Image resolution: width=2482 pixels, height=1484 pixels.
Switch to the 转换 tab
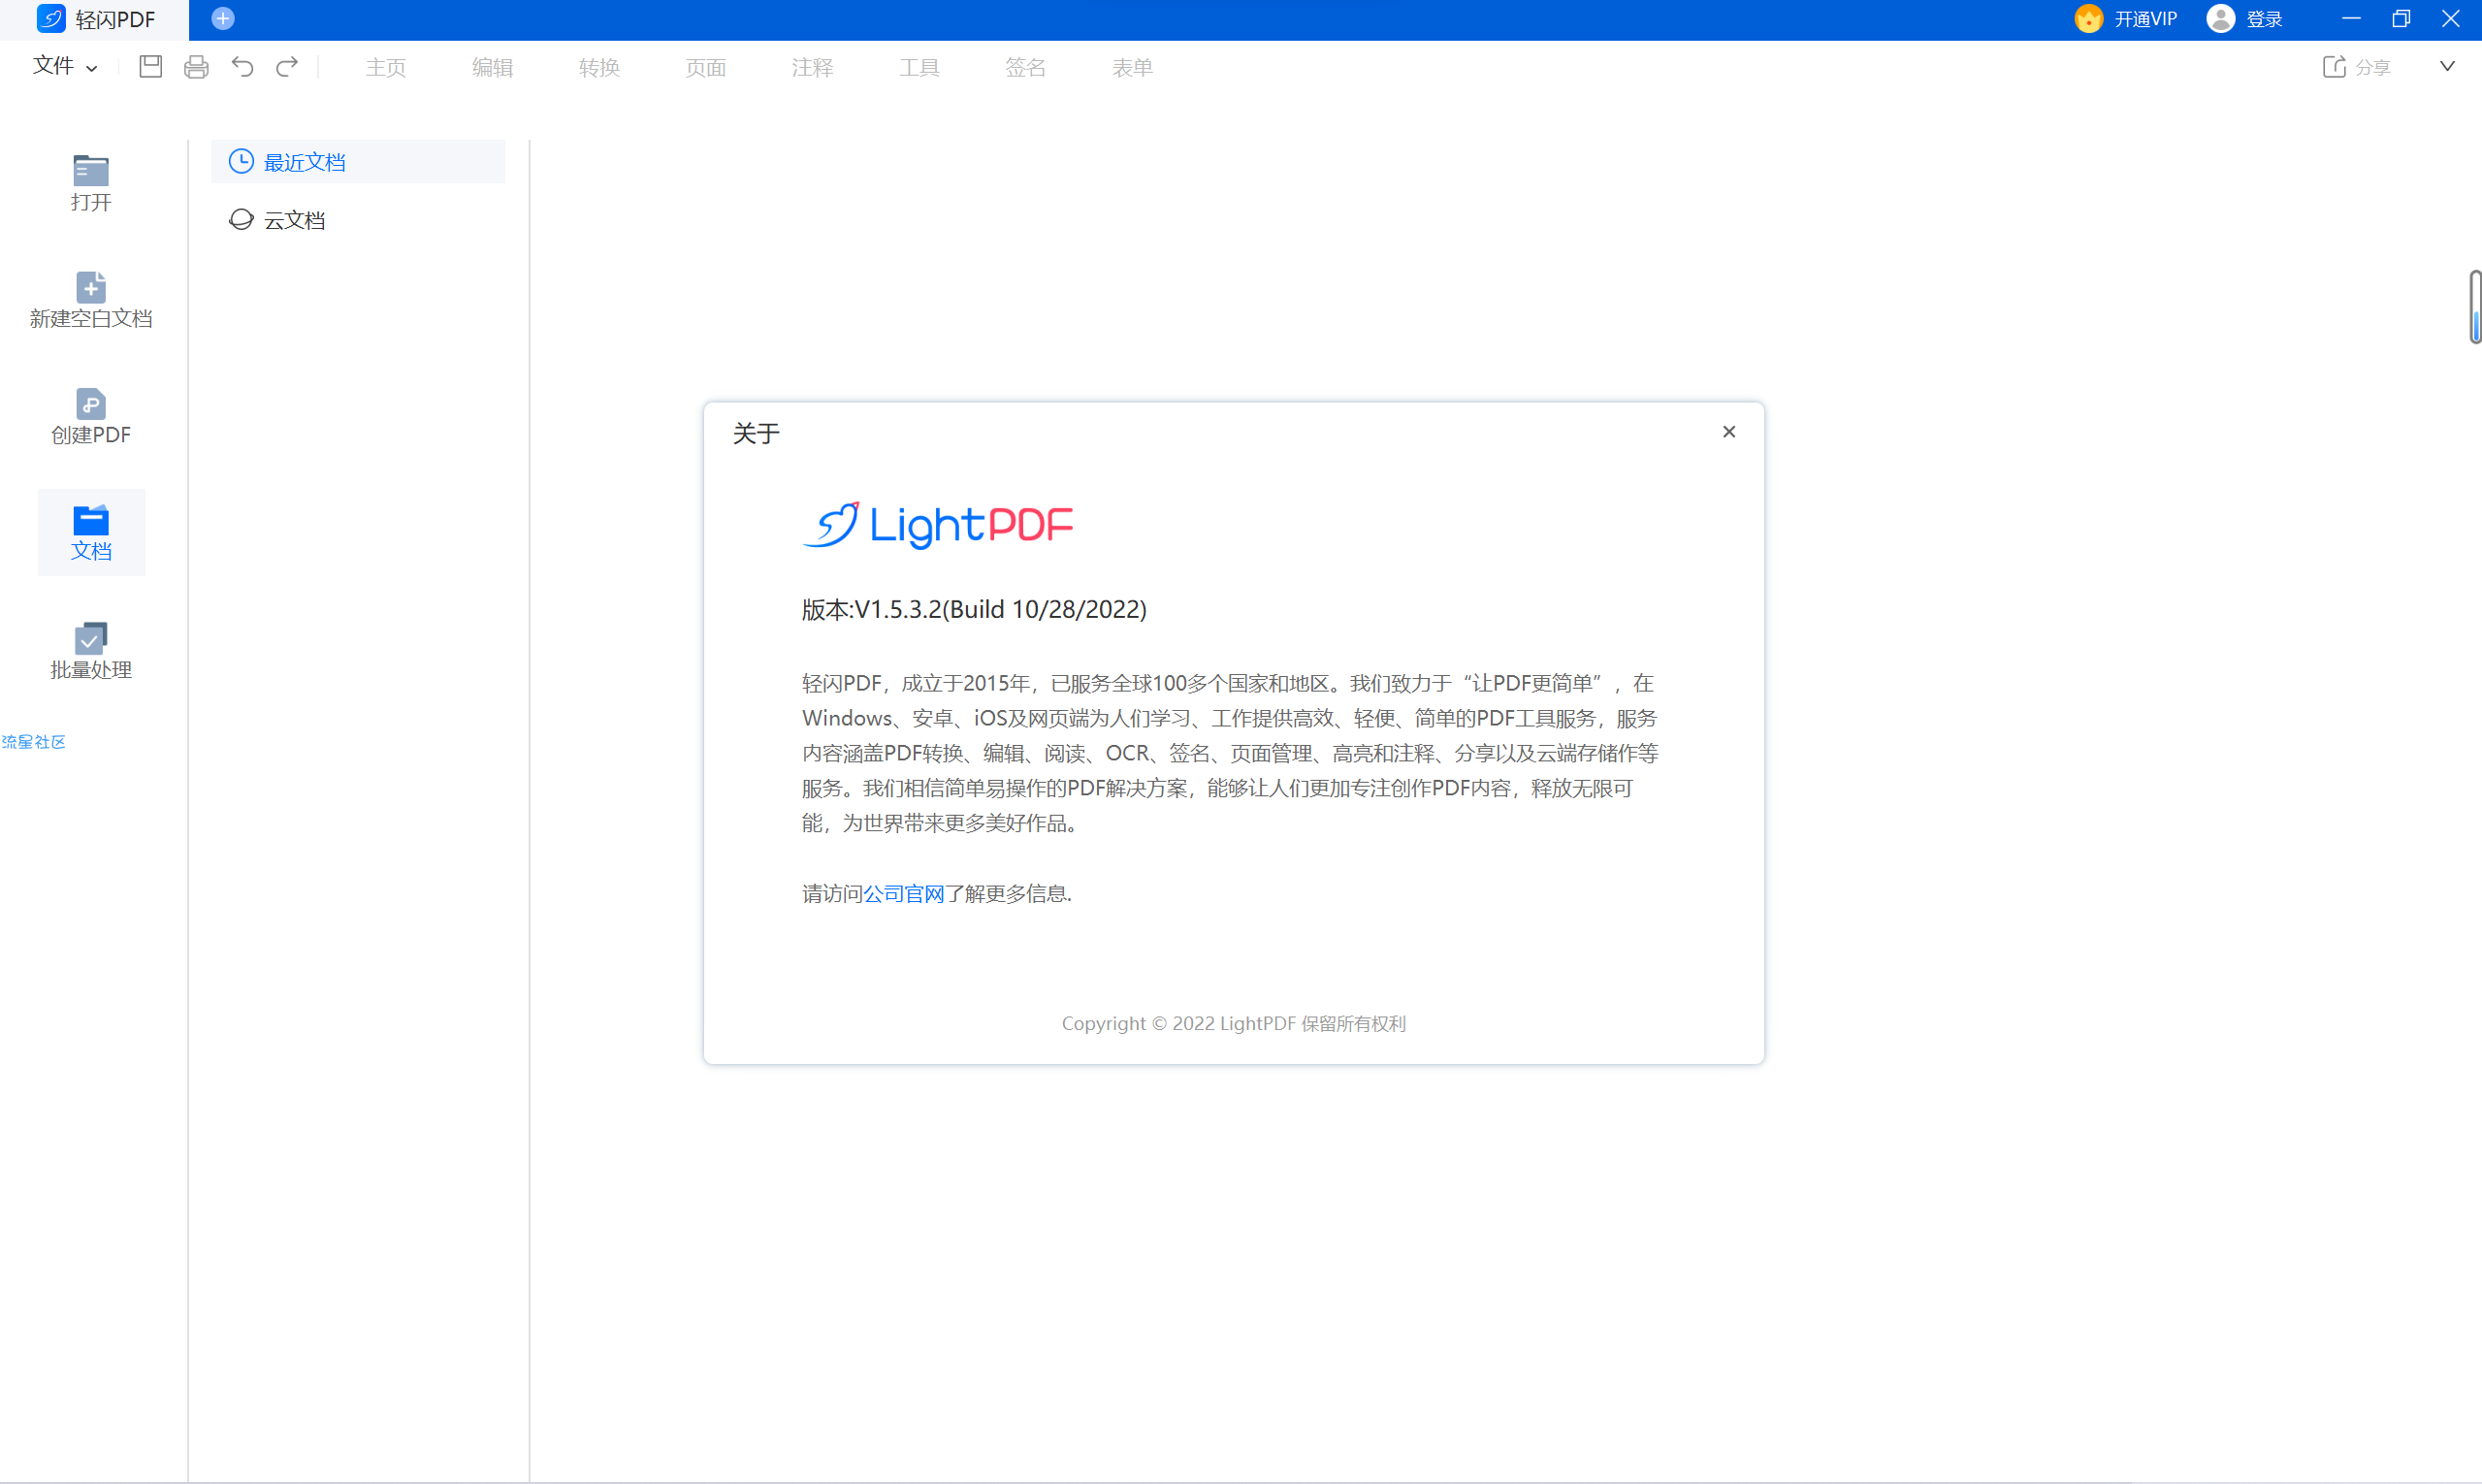pos(600,67)
